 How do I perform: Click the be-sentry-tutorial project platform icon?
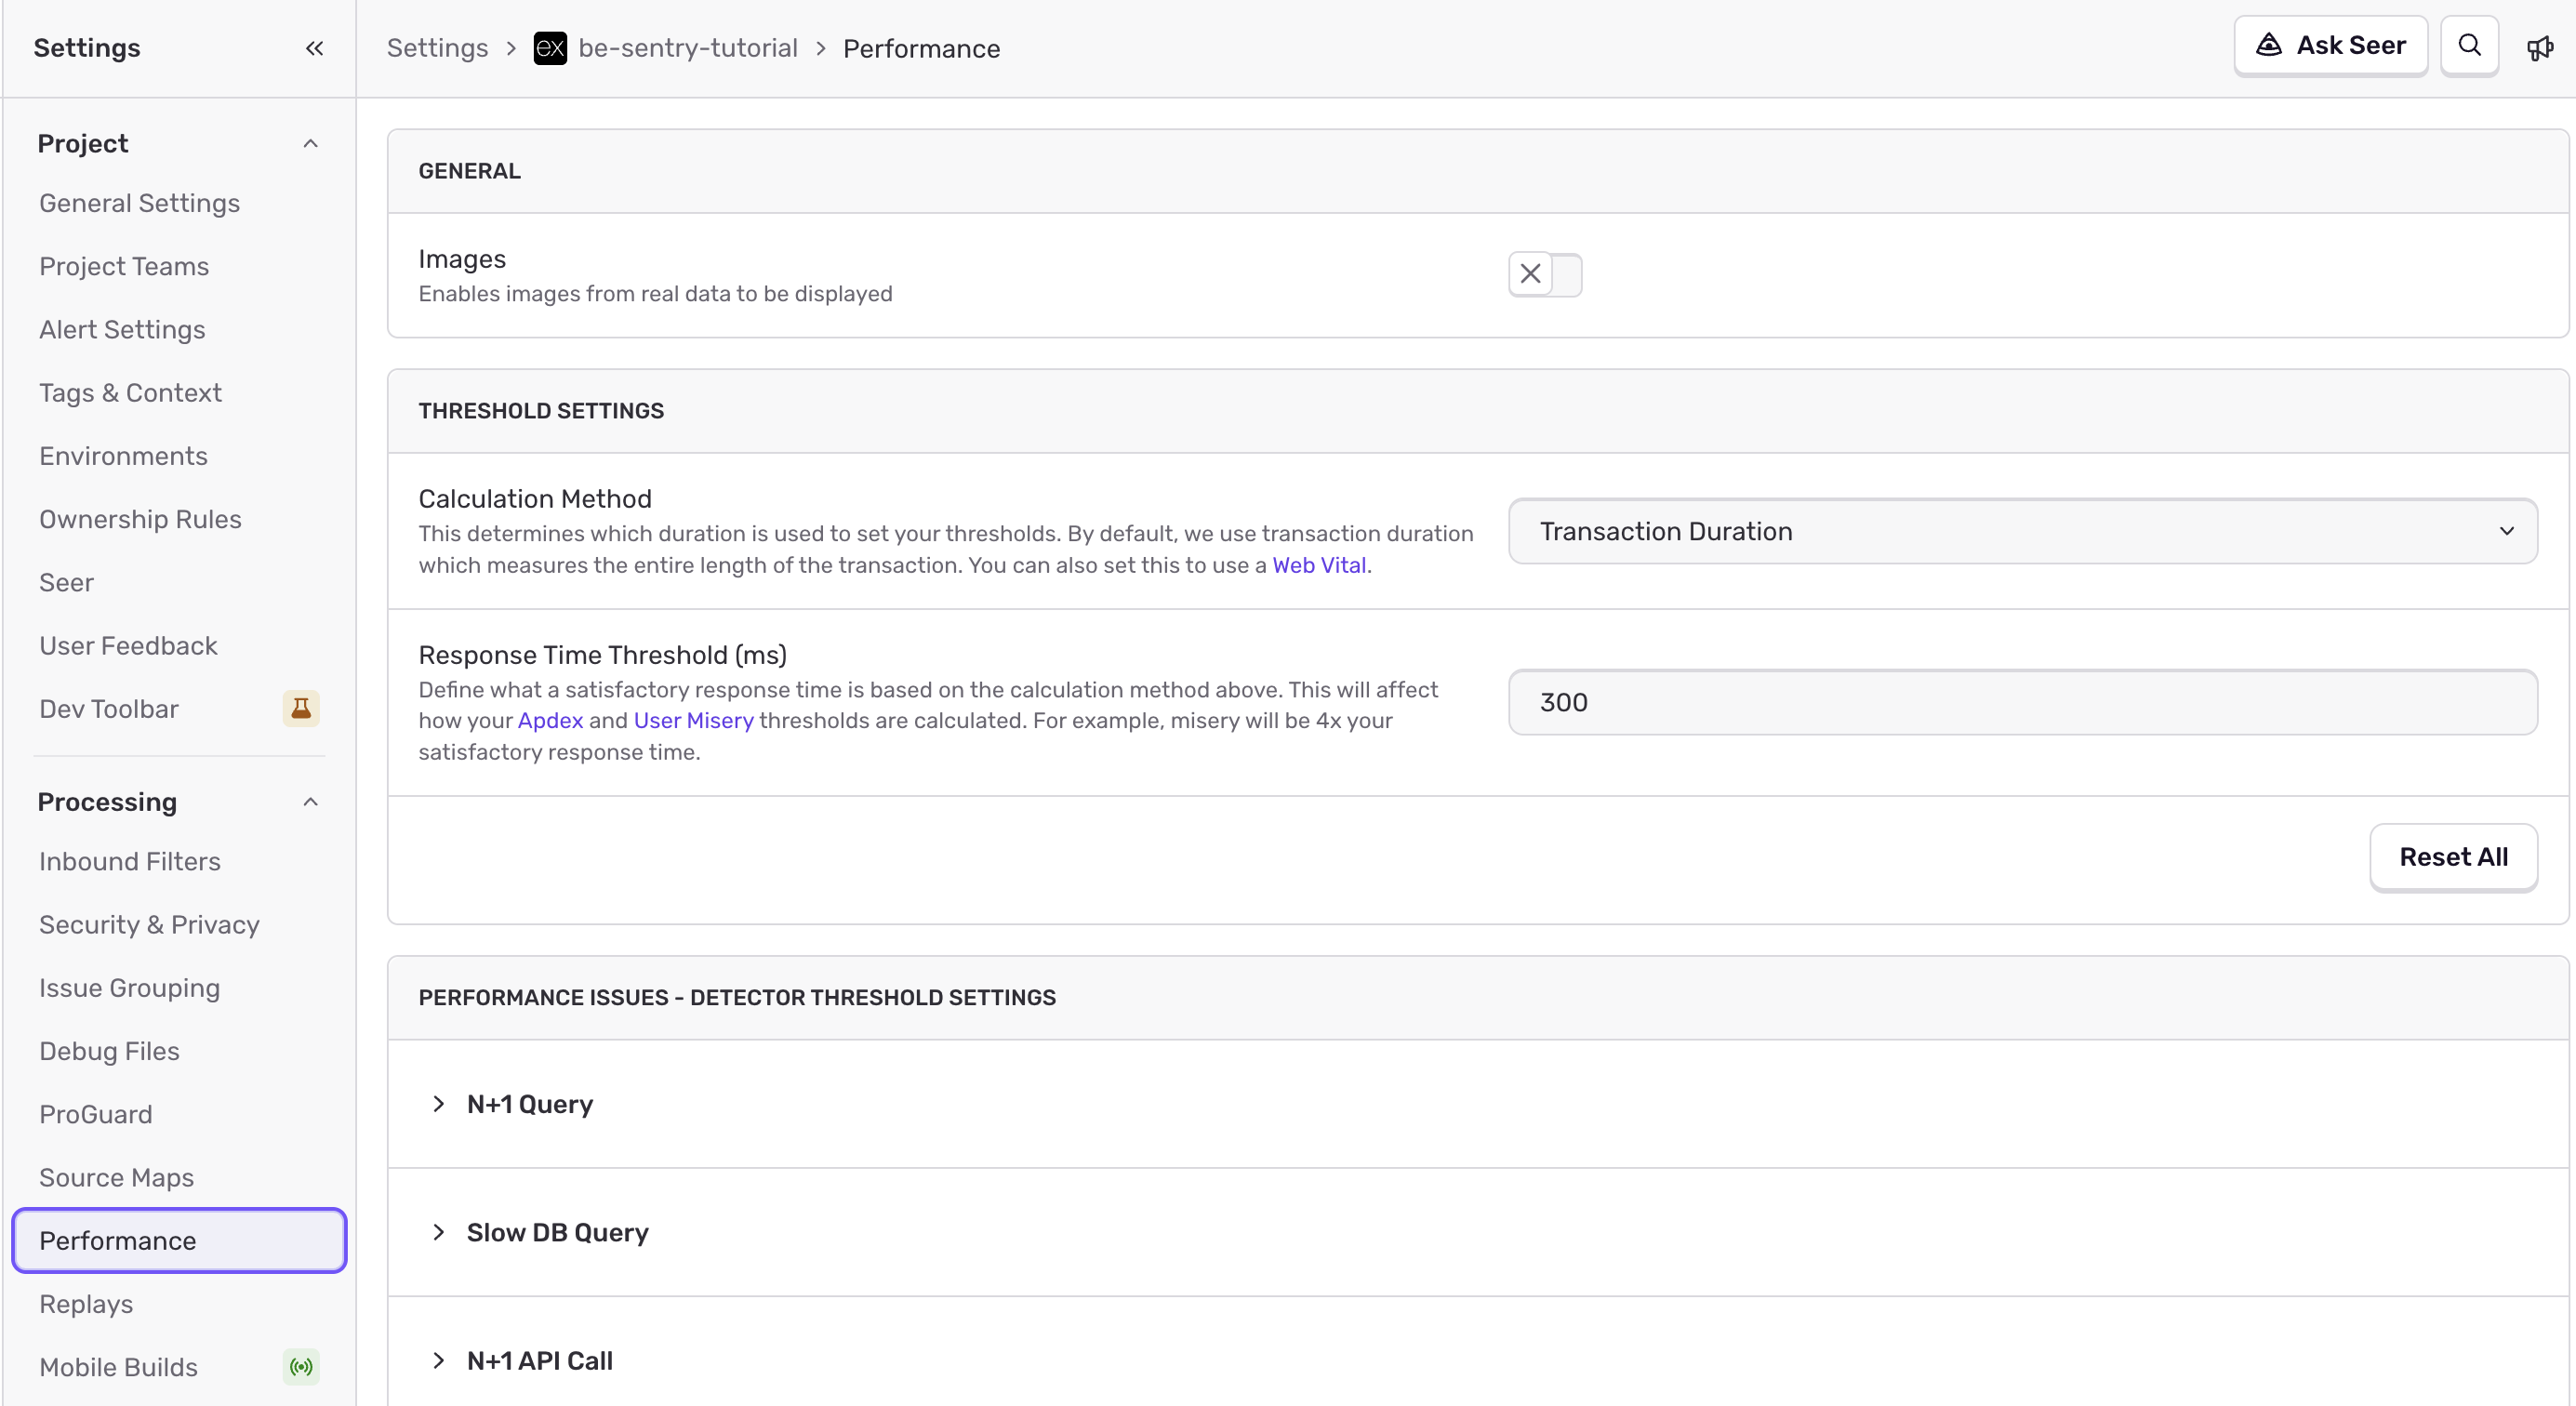pos(550,48)
